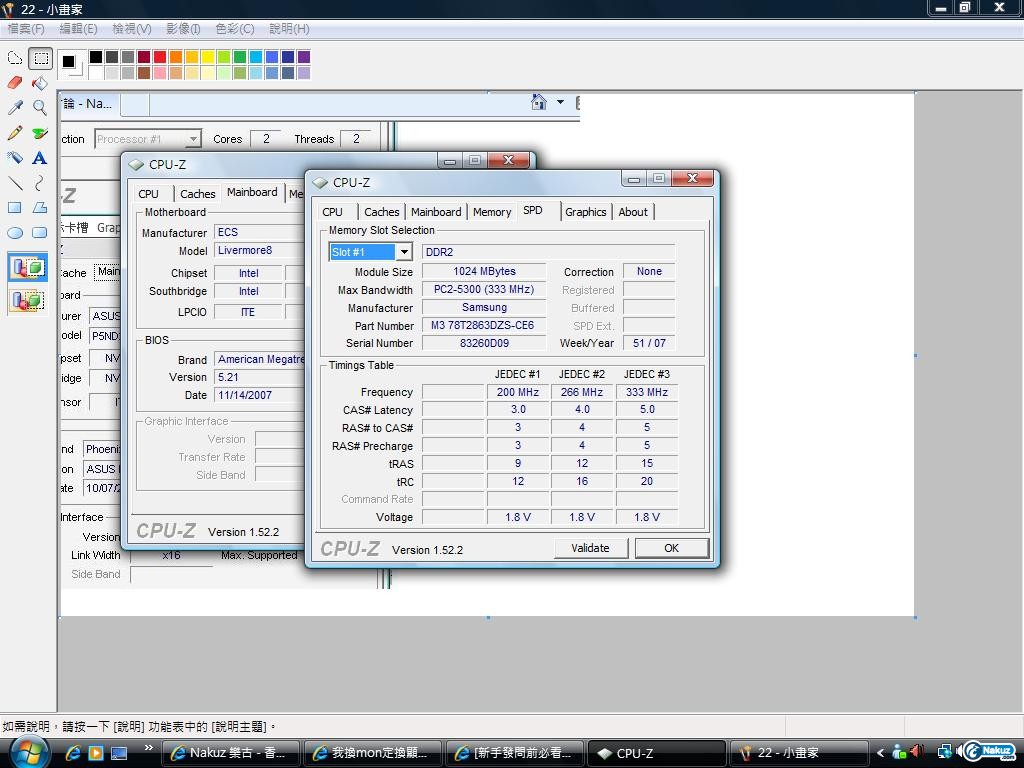Pick the Magnifier zoom tool

tap(40, 108)
